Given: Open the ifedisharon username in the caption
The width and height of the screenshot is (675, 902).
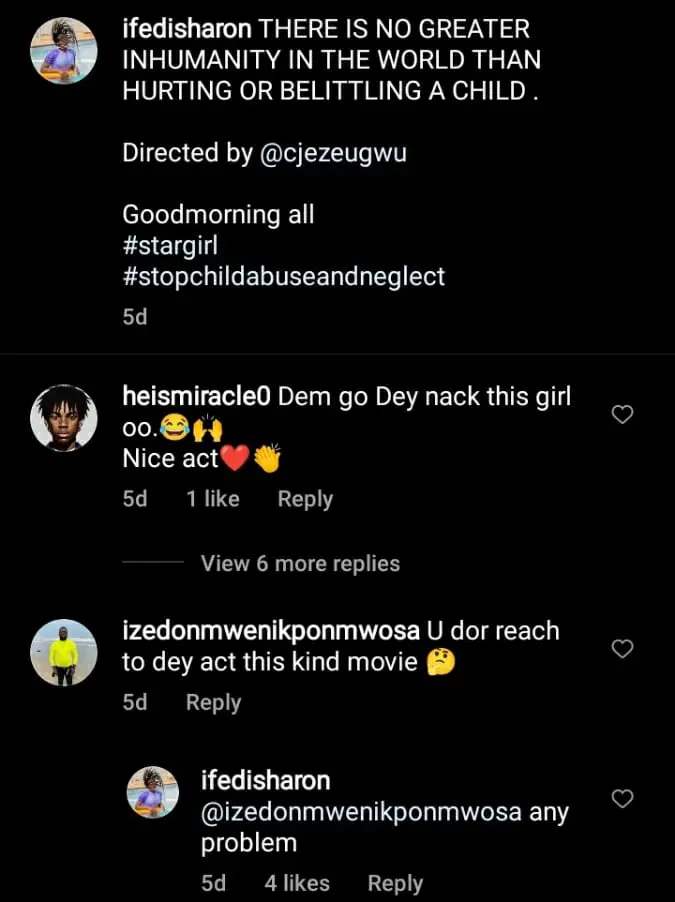Looking at the screenshot, I should coord(186,30).
